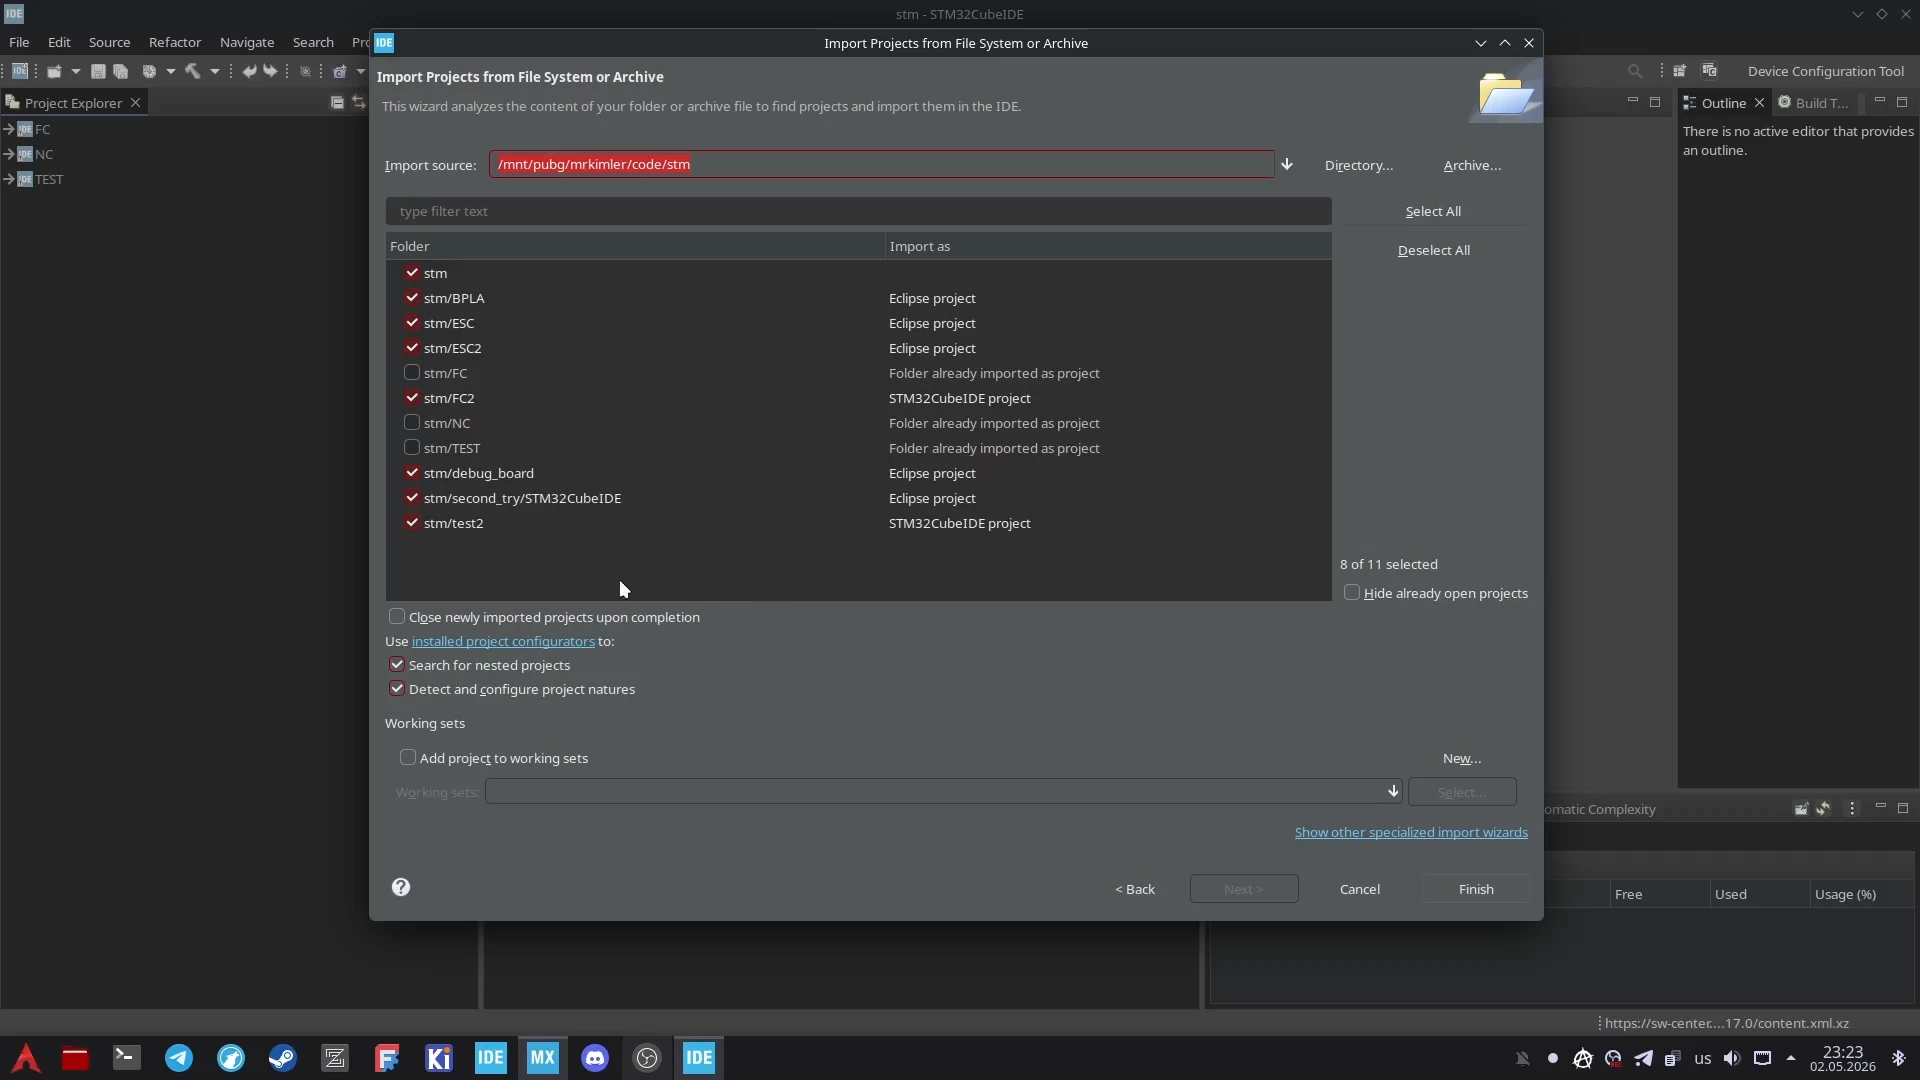This screenshot has height=1080, width=1920.
Task: Click the Directory... button
Action: tap(1358, 165)
